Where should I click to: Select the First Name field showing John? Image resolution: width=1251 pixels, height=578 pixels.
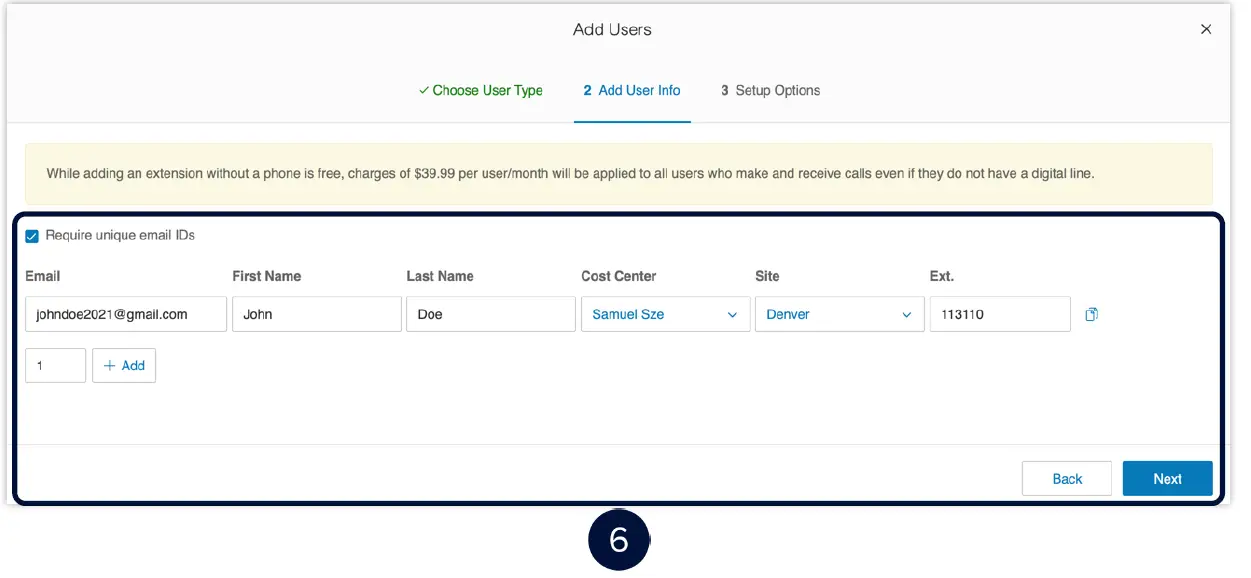pos(316,314)
